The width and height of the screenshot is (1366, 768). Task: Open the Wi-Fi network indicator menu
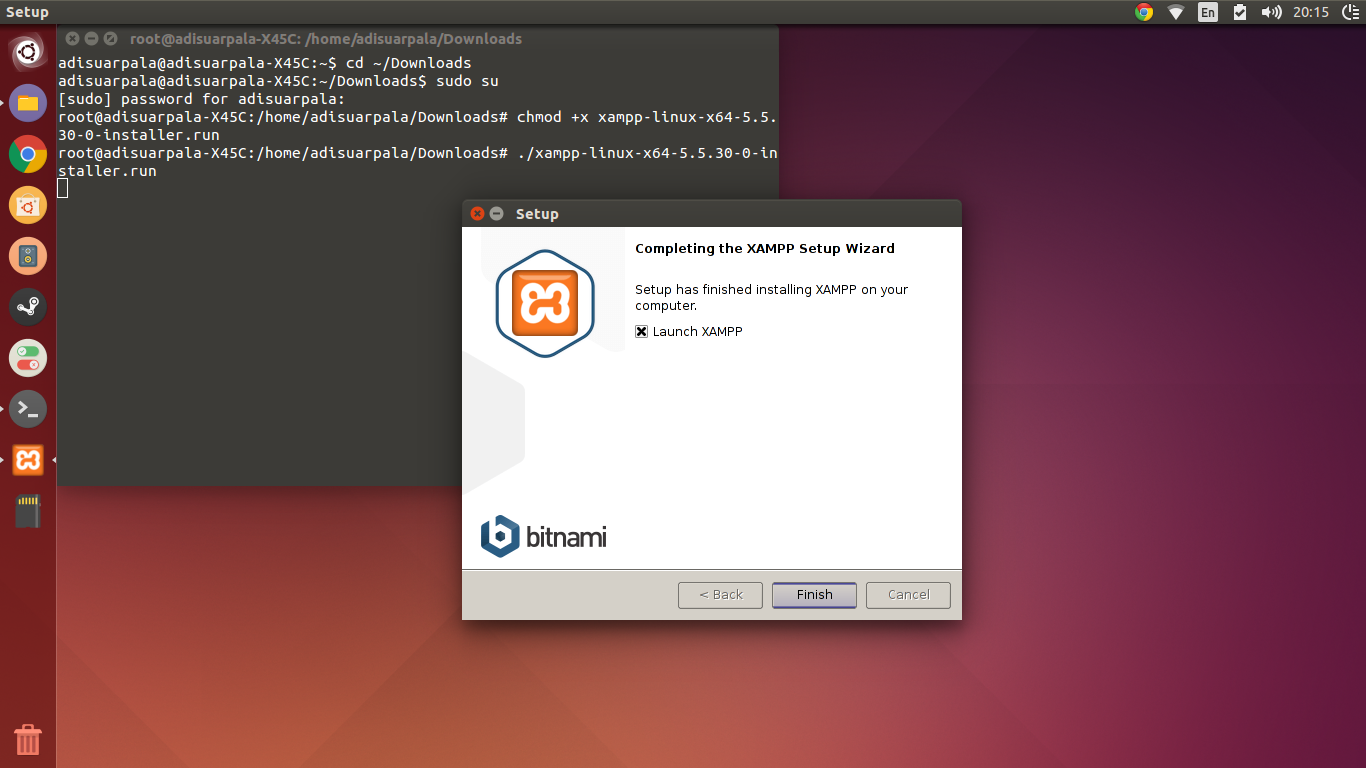pos(1176,12)
